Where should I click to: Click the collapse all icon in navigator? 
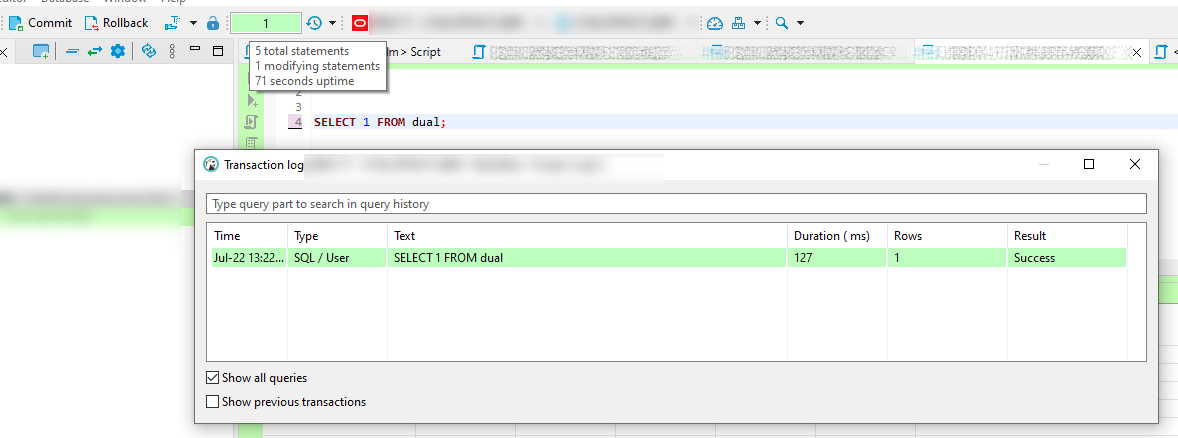pyautogui.click(x=72, y=51)
